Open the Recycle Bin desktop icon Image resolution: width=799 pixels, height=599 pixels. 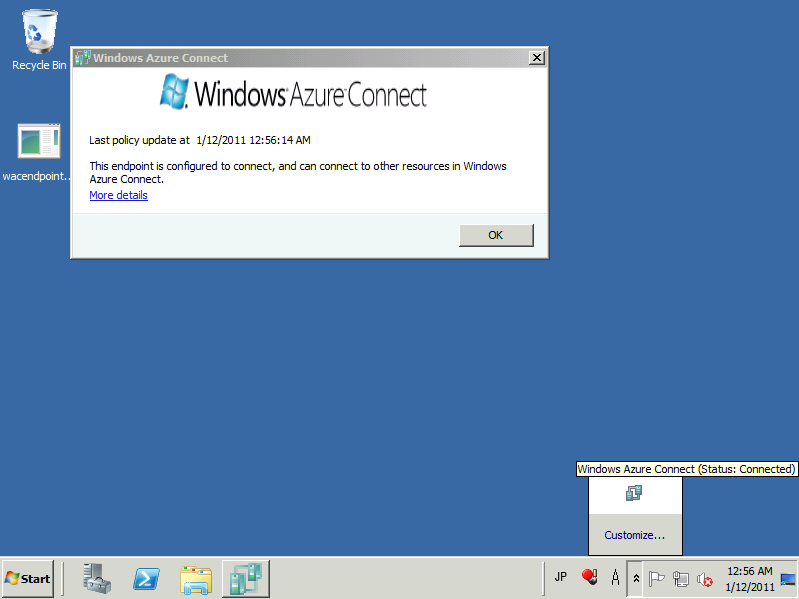[39, 40]
